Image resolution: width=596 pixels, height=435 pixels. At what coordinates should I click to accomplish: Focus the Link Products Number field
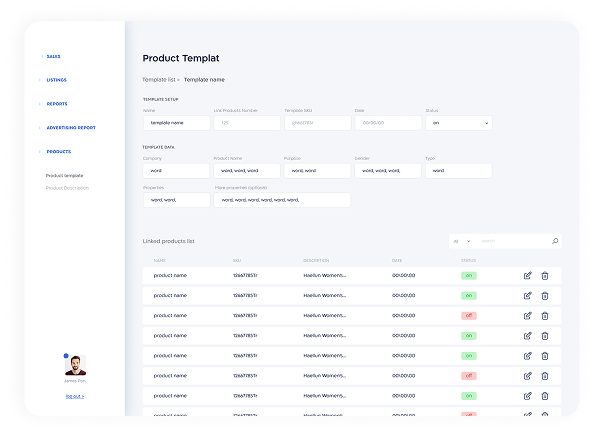[247, 123]
